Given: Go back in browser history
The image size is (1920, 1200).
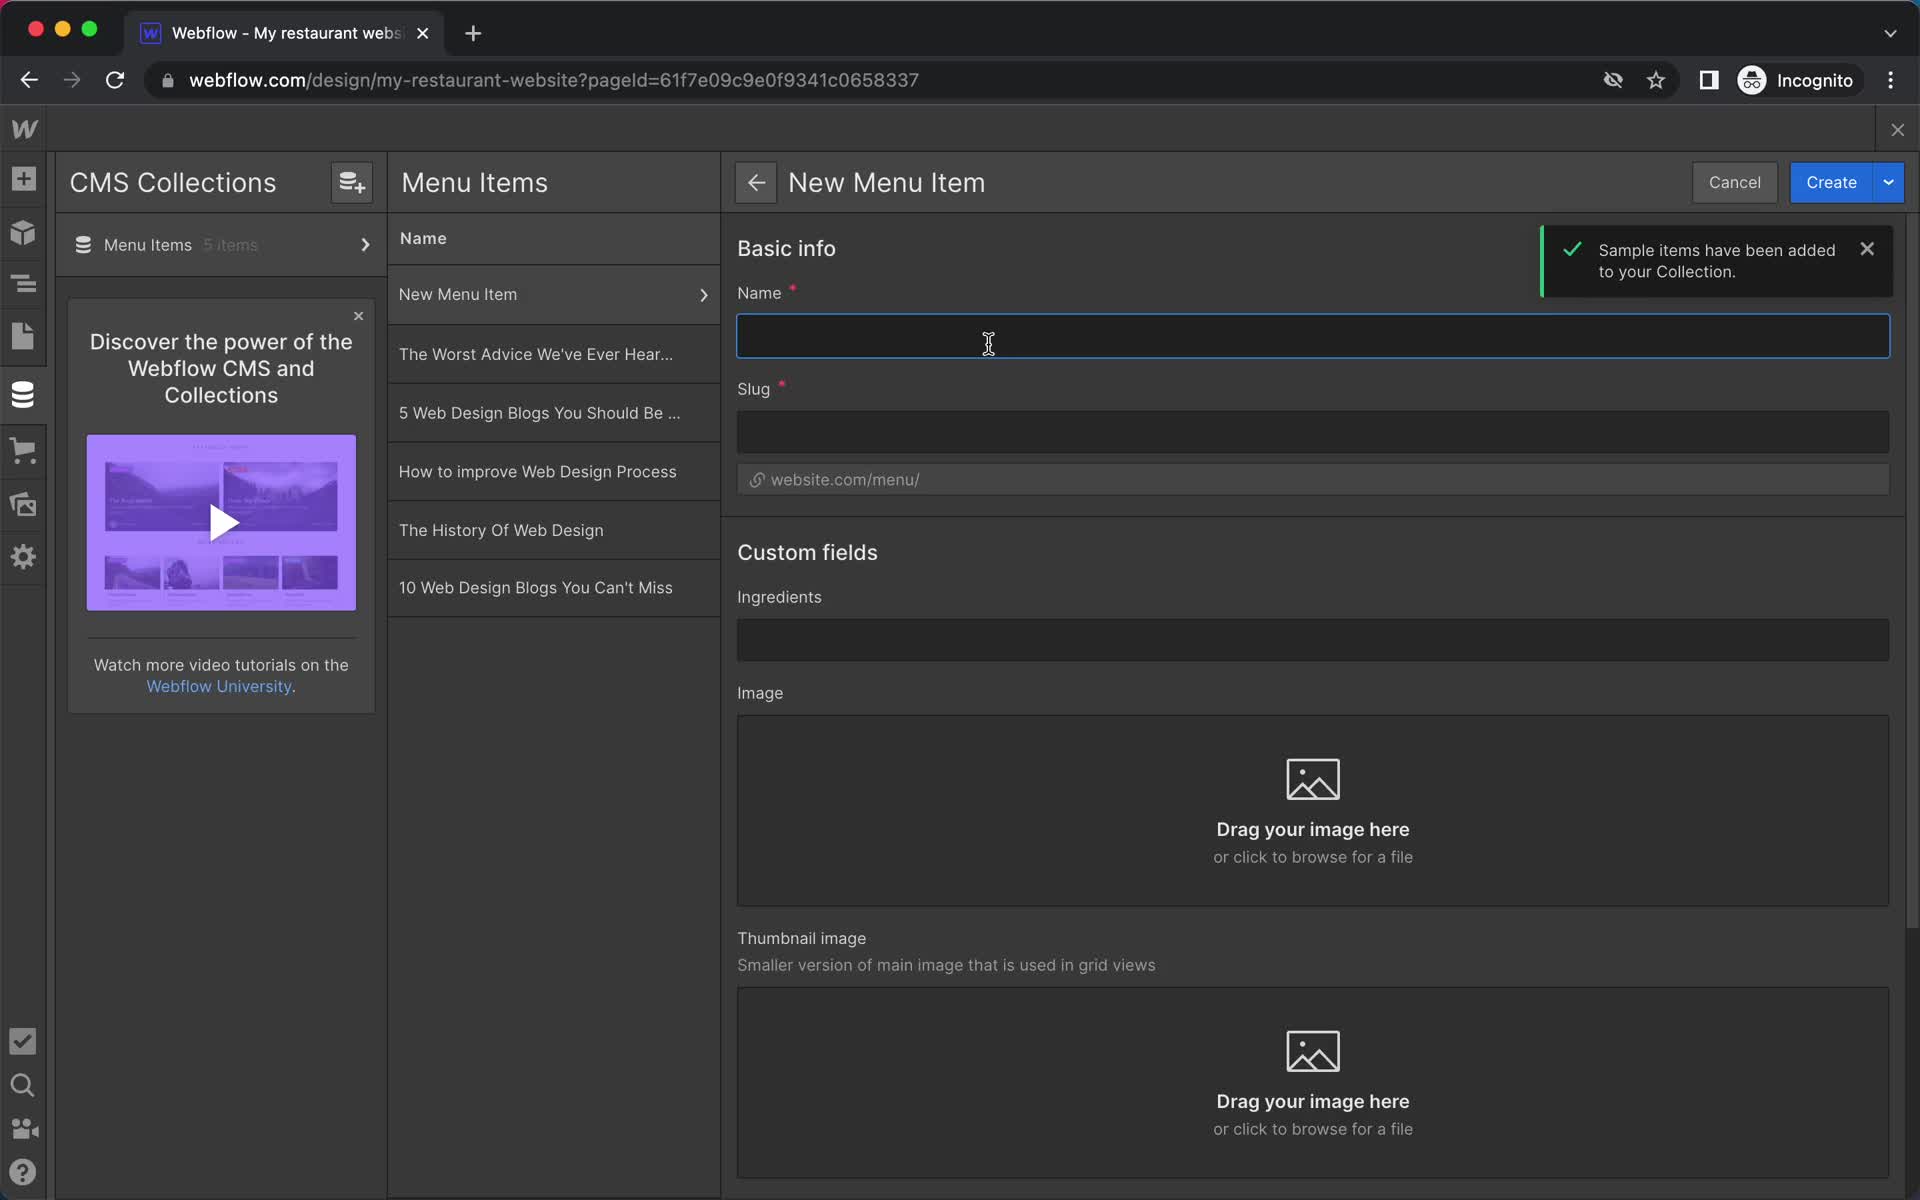Looking at the screenshot, I should coord(29,80).
